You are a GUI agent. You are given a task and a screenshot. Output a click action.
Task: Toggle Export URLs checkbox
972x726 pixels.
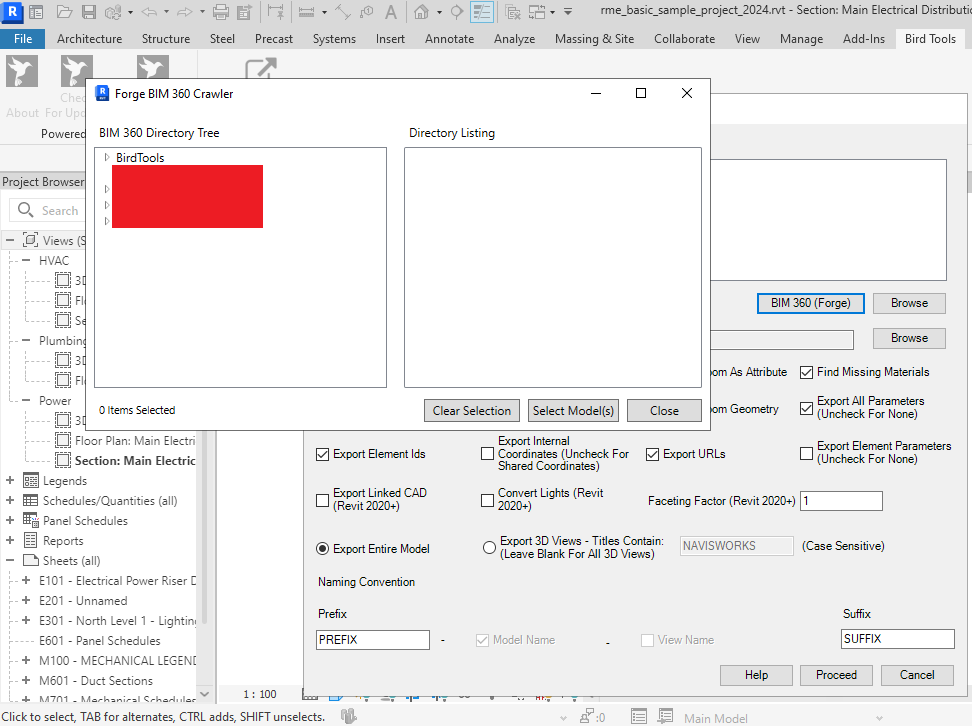point(652,454)
